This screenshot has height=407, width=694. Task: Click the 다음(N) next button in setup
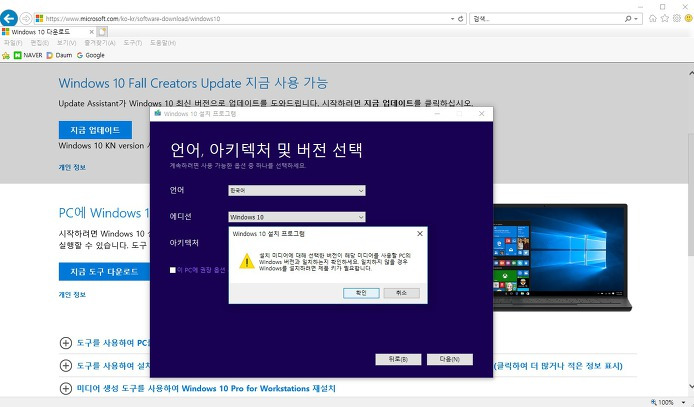(450, 359)
